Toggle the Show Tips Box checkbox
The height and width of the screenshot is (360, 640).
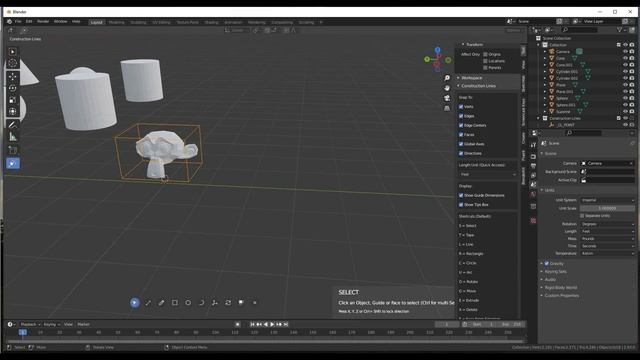461,204
